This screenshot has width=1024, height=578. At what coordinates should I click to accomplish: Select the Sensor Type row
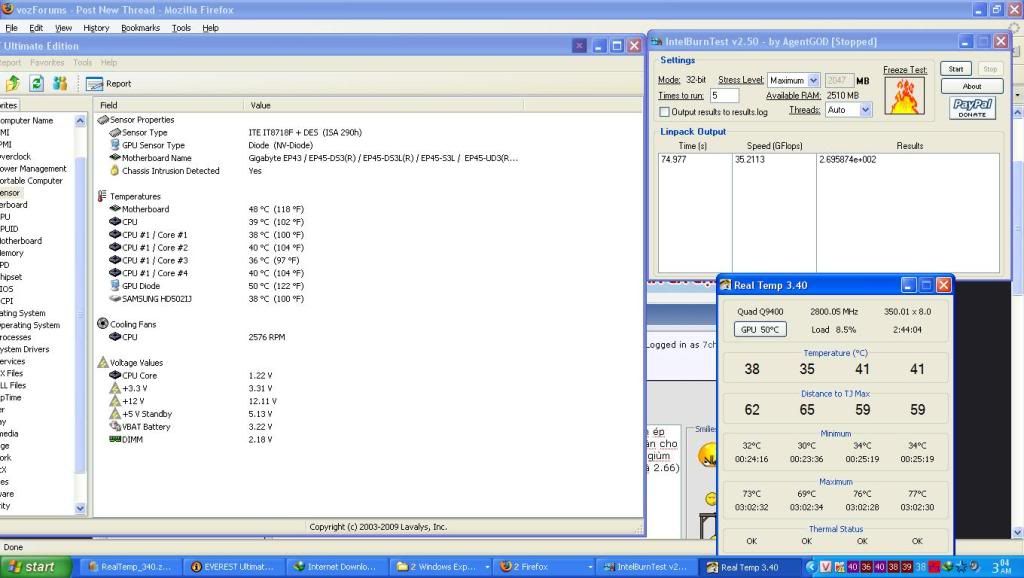coord(369,133)
